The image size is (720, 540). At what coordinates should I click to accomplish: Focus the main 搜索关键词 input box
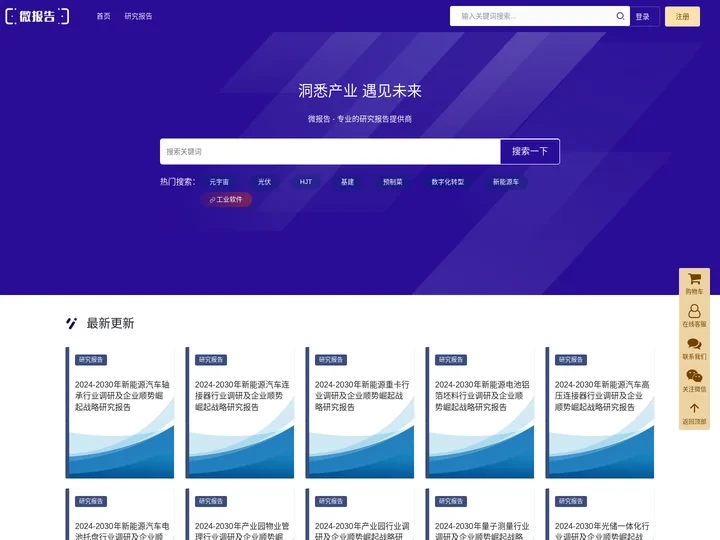(330, 152)
